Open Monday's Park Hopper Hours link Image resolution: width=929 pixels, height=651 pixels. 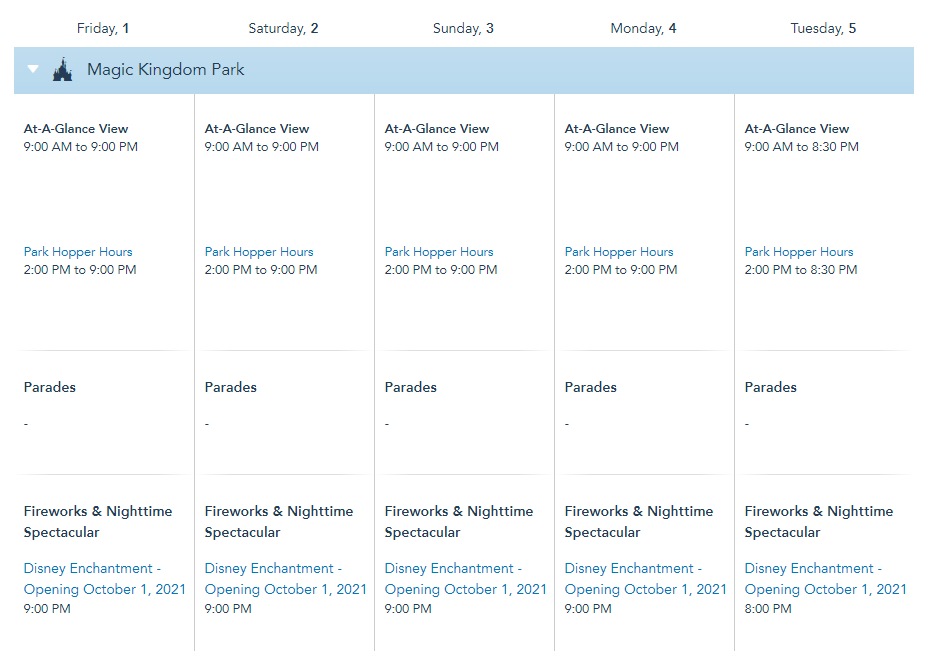619,252
